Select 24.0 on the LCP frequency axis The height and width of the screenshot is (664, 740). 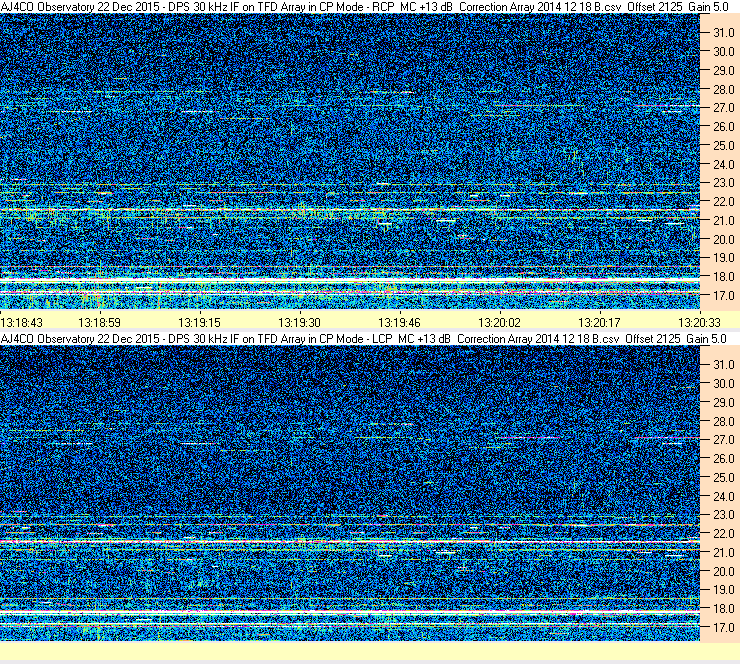(723, 496)
